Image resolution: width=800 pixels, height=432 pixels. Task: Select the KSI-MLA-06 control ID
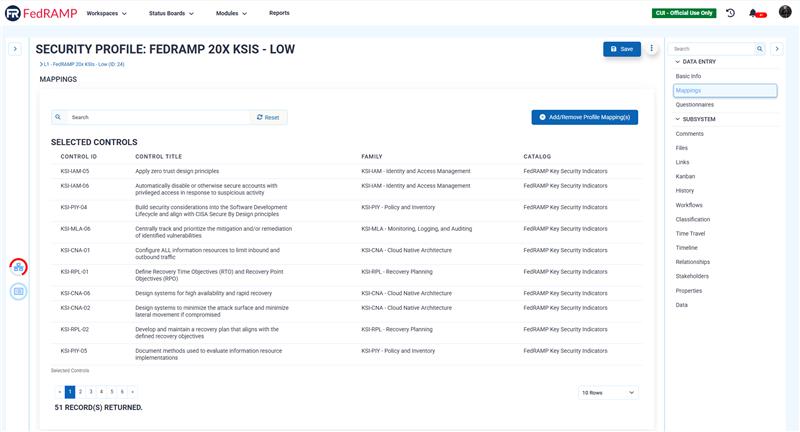[76, 229]
